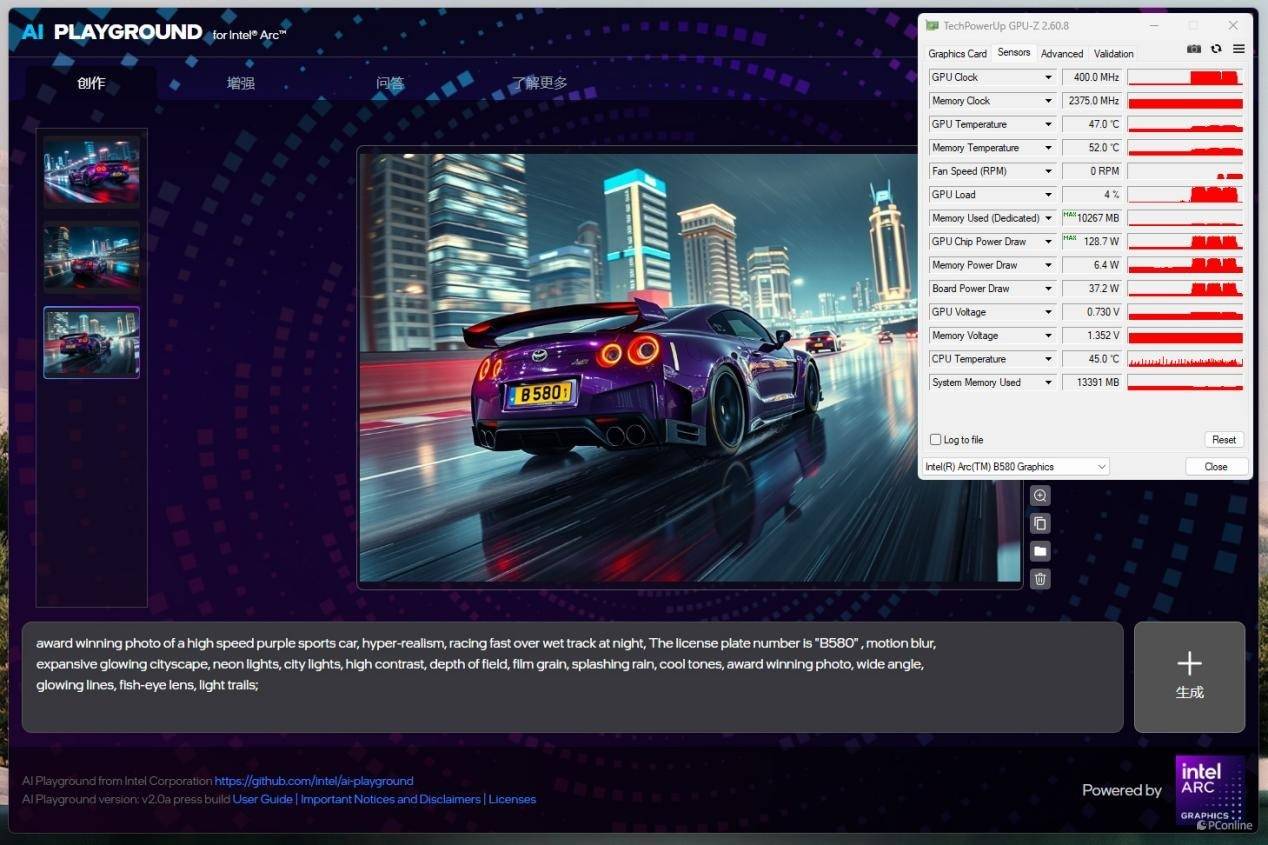Viewport: 1268px width, 845px height.
Task: Delete the generated image with the trash icon
Action: pos(1040,579)
